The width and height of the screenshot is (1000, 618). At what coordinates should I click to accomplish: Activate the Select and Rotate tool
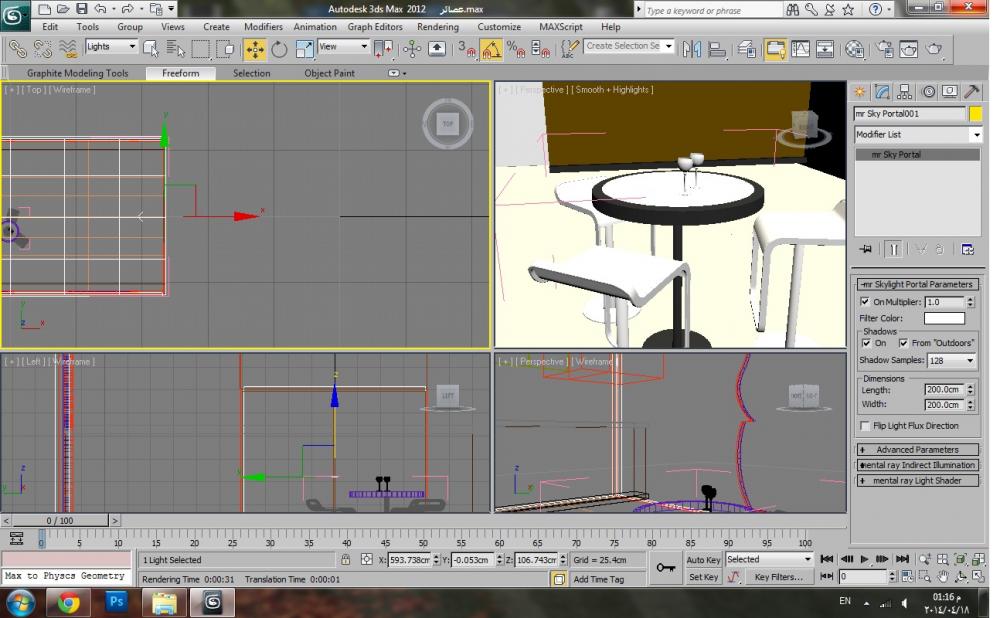279,49
